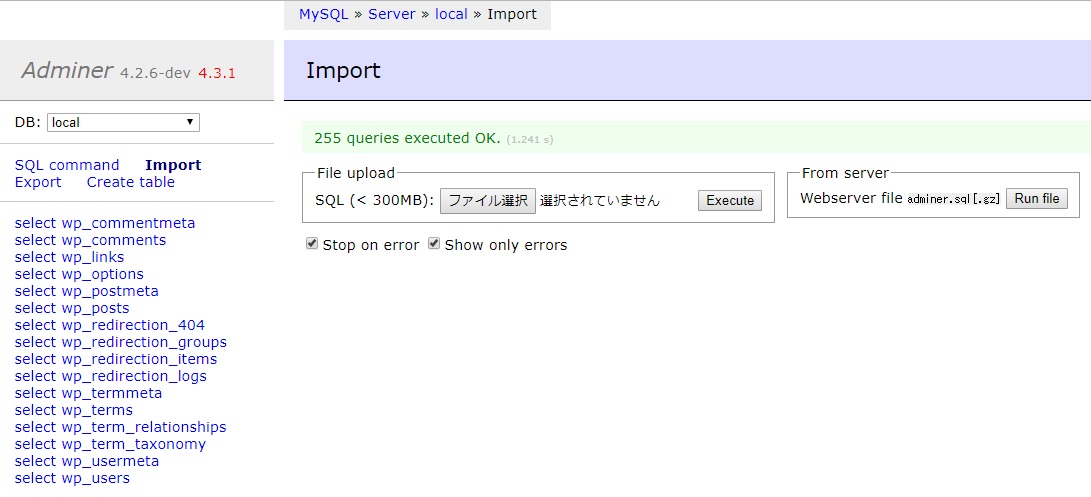Viewport: 1091px width, 497px height.
Task: Click the select link beside wp_termmeta
Action: click(35, 393)
